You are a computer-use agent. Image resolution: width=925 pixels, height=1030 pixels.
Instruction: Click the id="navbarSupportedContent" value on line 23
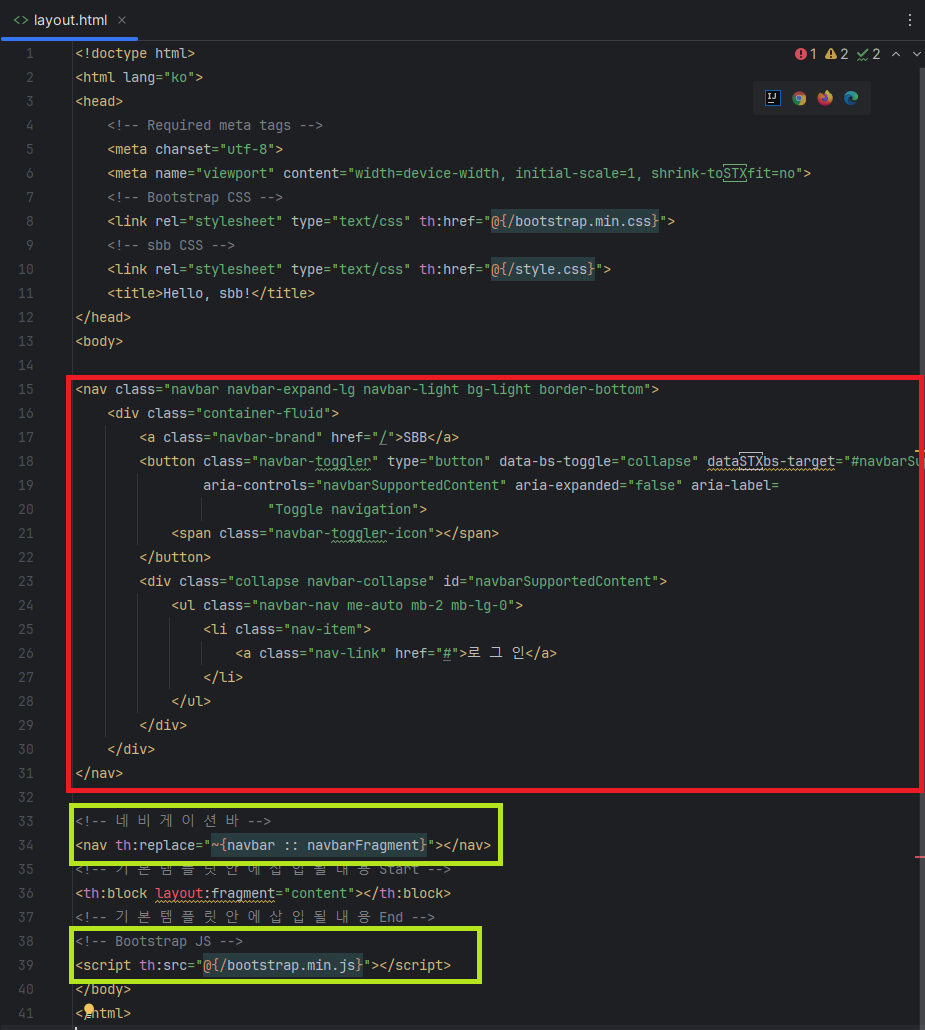click(x=563, y=581)
